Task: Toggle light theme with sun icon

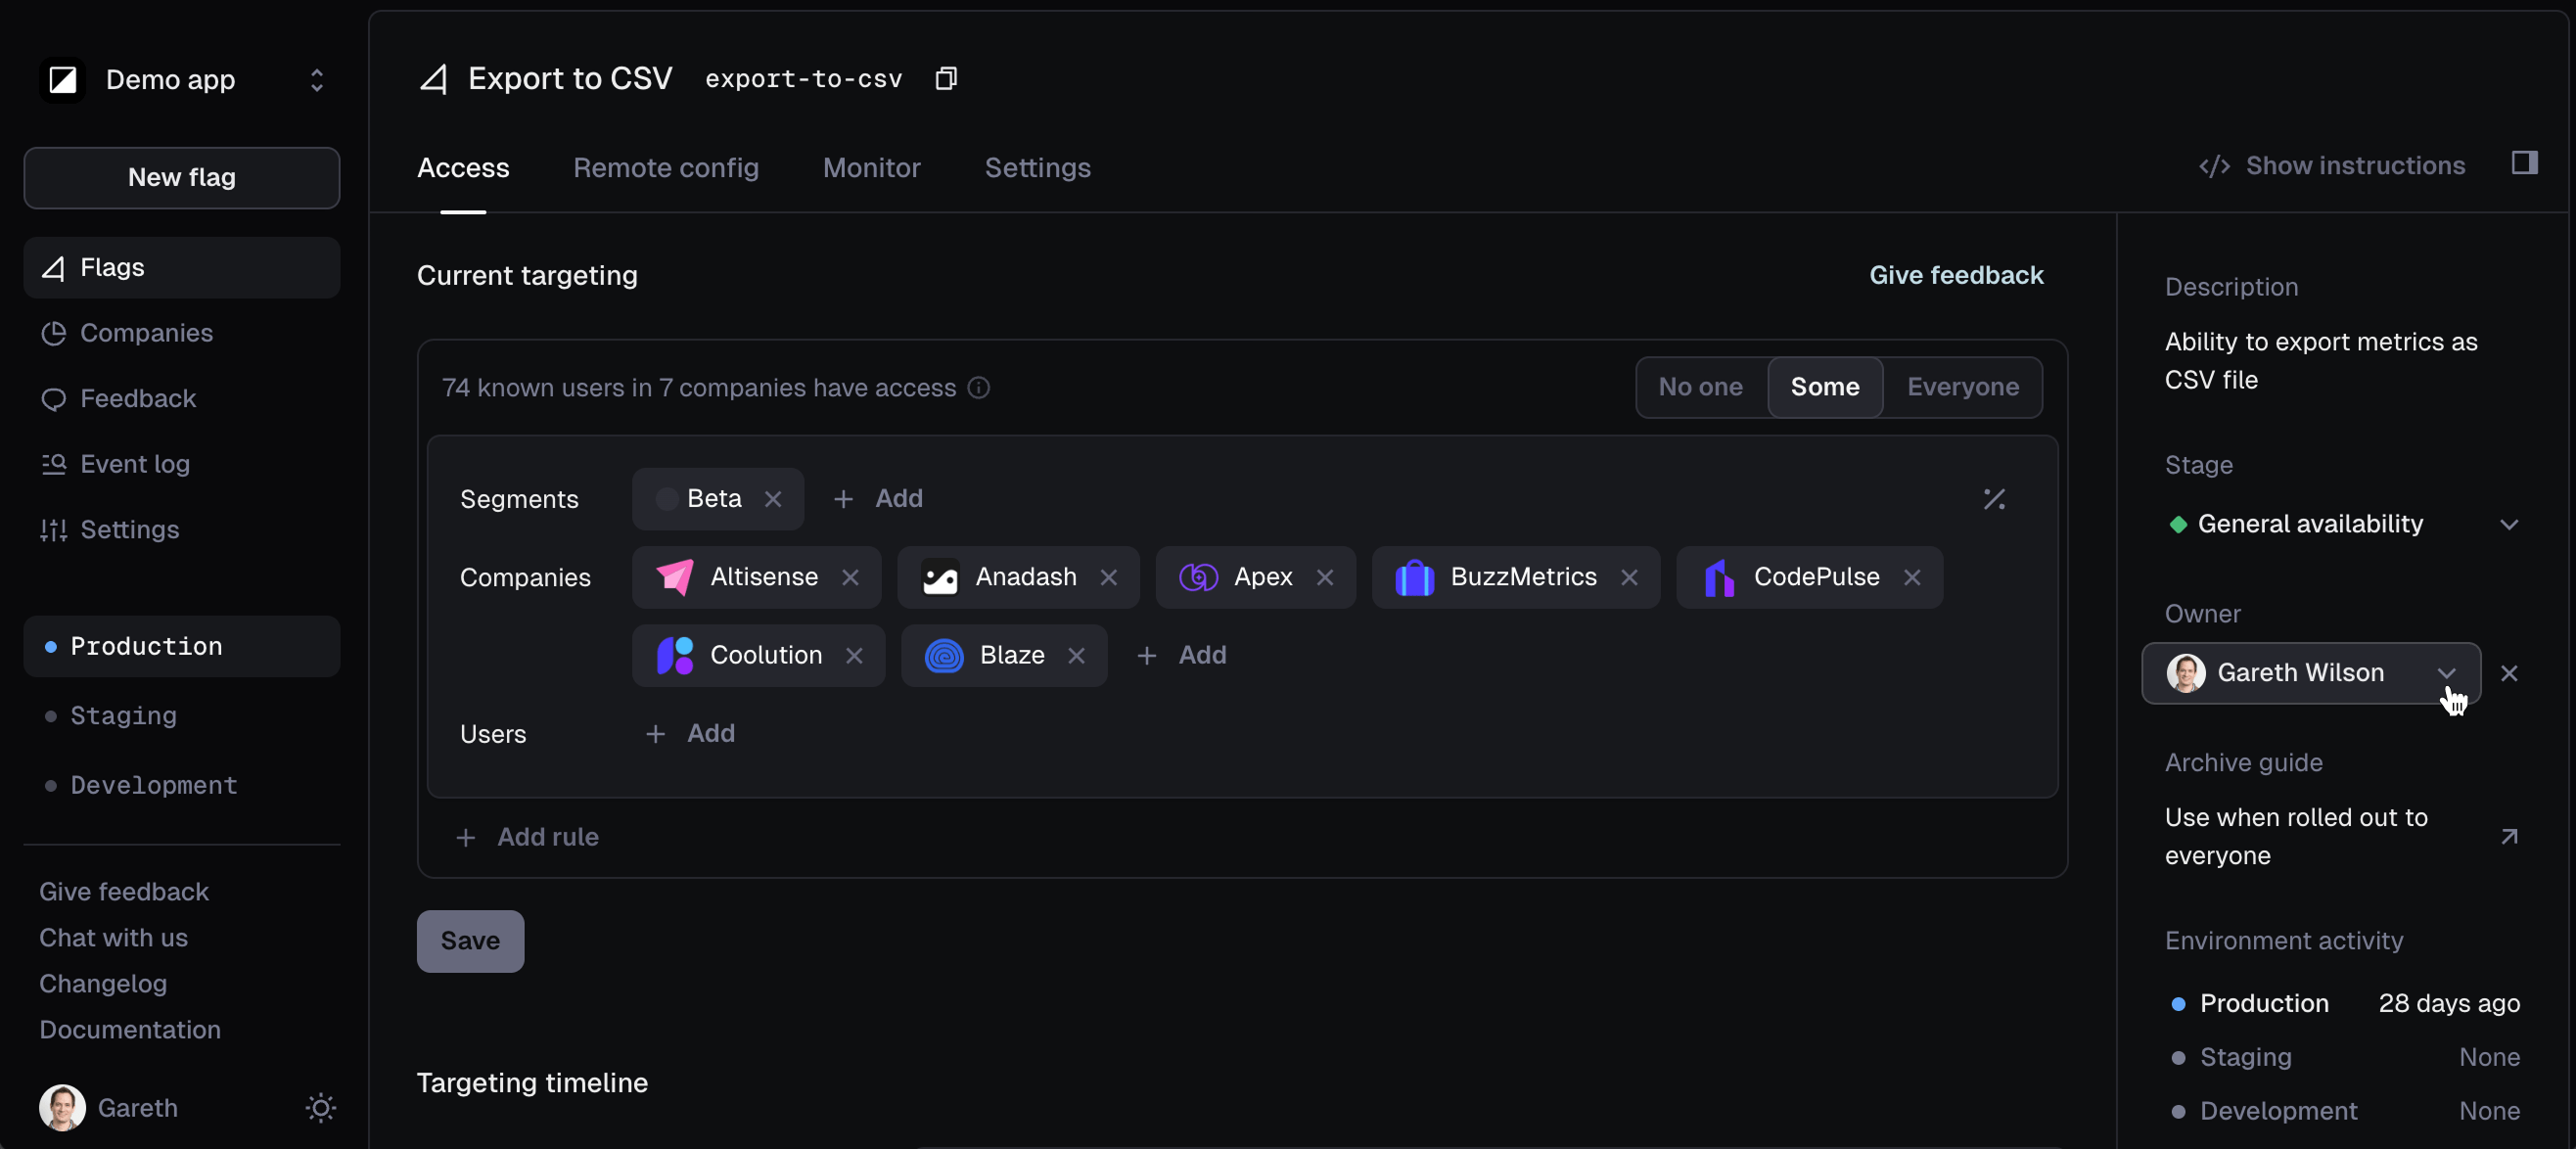Action: (320, 1107)
